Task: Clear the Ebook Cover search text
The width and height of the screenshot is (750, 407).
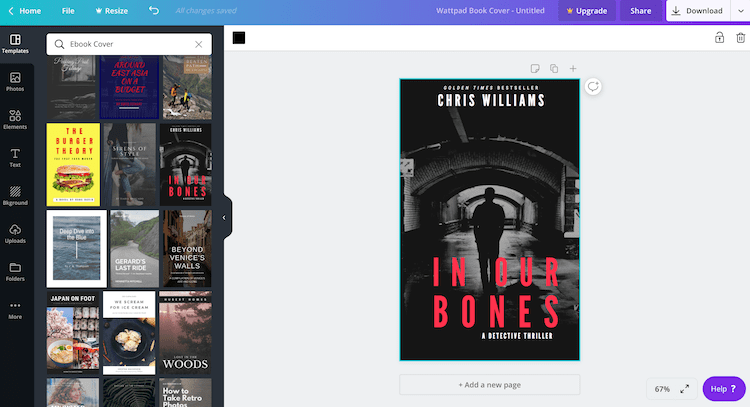Action: [x=199, y=44]
